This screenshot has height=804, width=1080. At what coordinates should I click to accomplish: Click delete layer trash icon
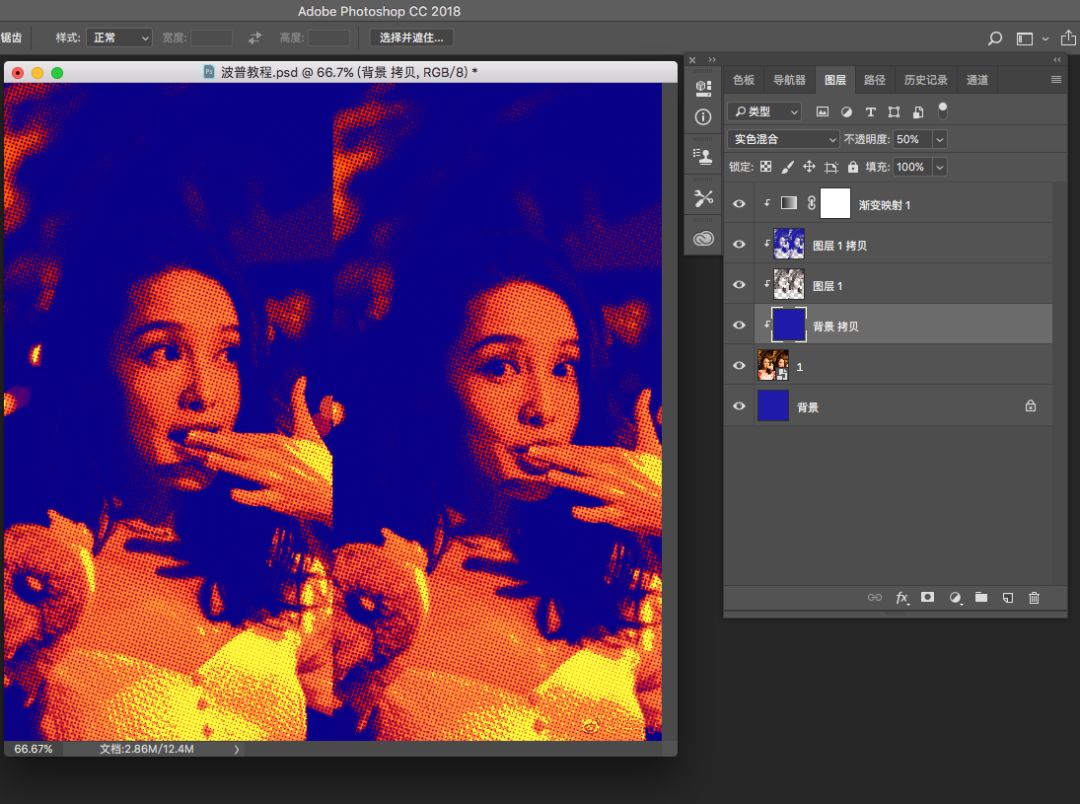point(1034,597)
